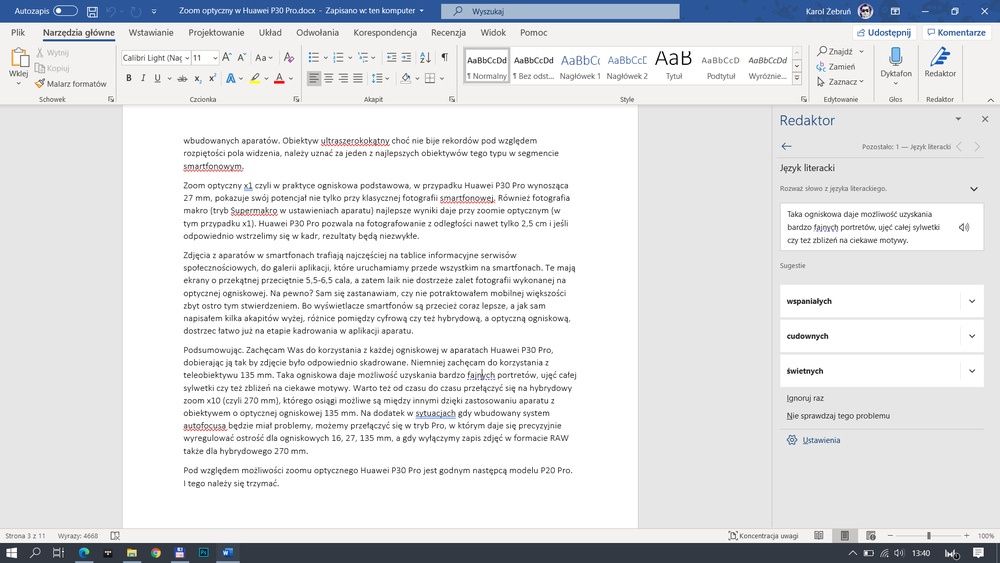Align text right
The height and width of the screenshot is (563, 1000).
click(x=343, y=78)
